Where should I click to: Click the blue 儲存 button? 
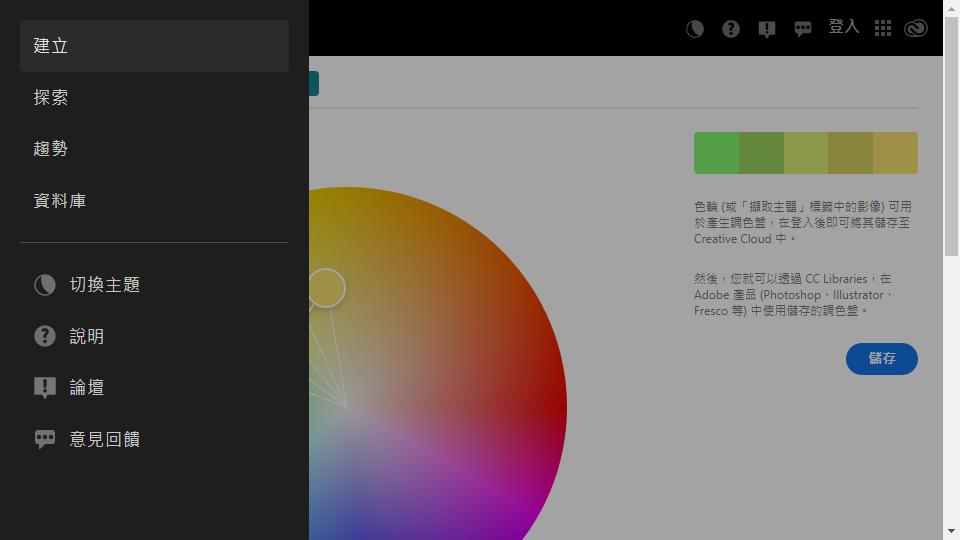coord(882,359)
